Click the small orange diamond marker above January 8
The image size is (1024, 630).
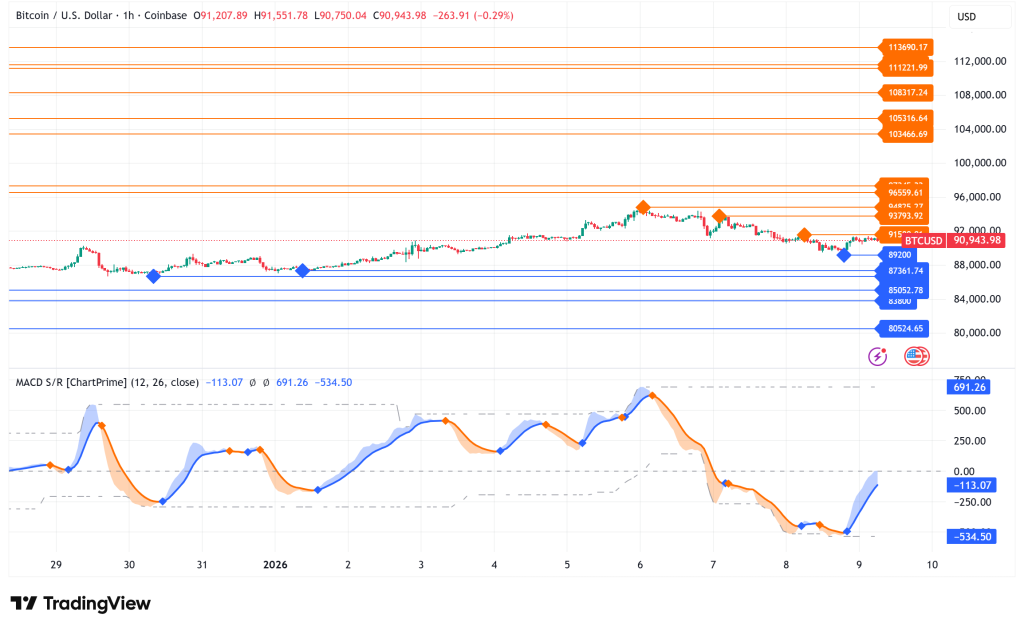[804, 236]
